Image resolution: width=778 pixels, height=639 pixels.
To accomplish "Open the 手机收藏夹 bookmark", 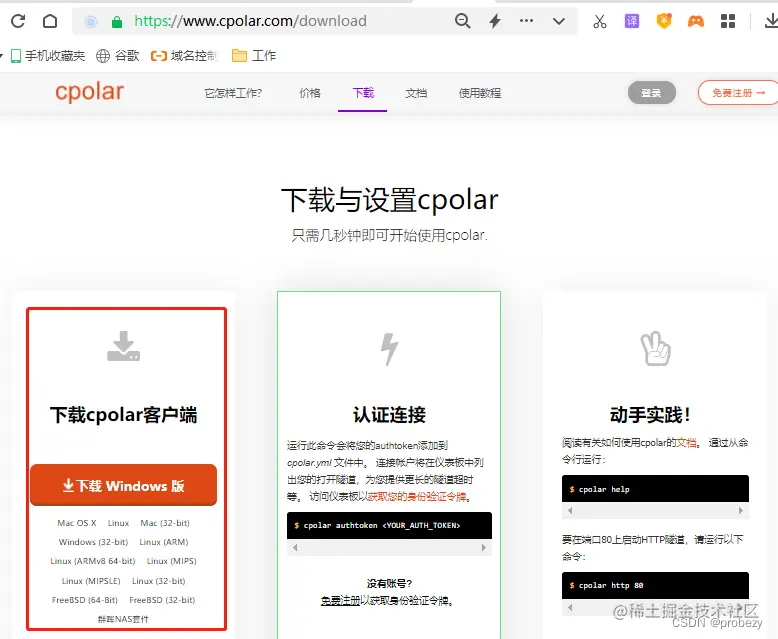I will 48,56.
